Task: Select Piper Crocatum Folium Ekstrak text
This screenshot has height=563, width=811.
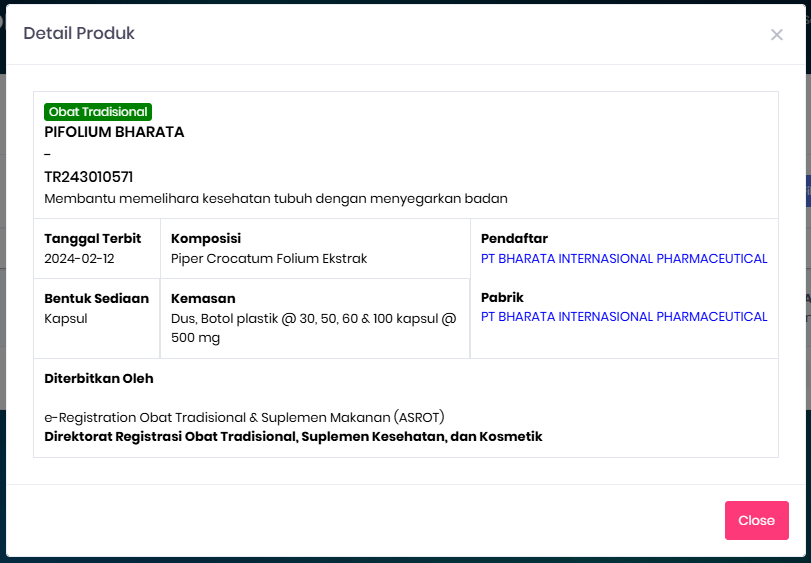Action: pyautogui.click(x=269, y=259)
